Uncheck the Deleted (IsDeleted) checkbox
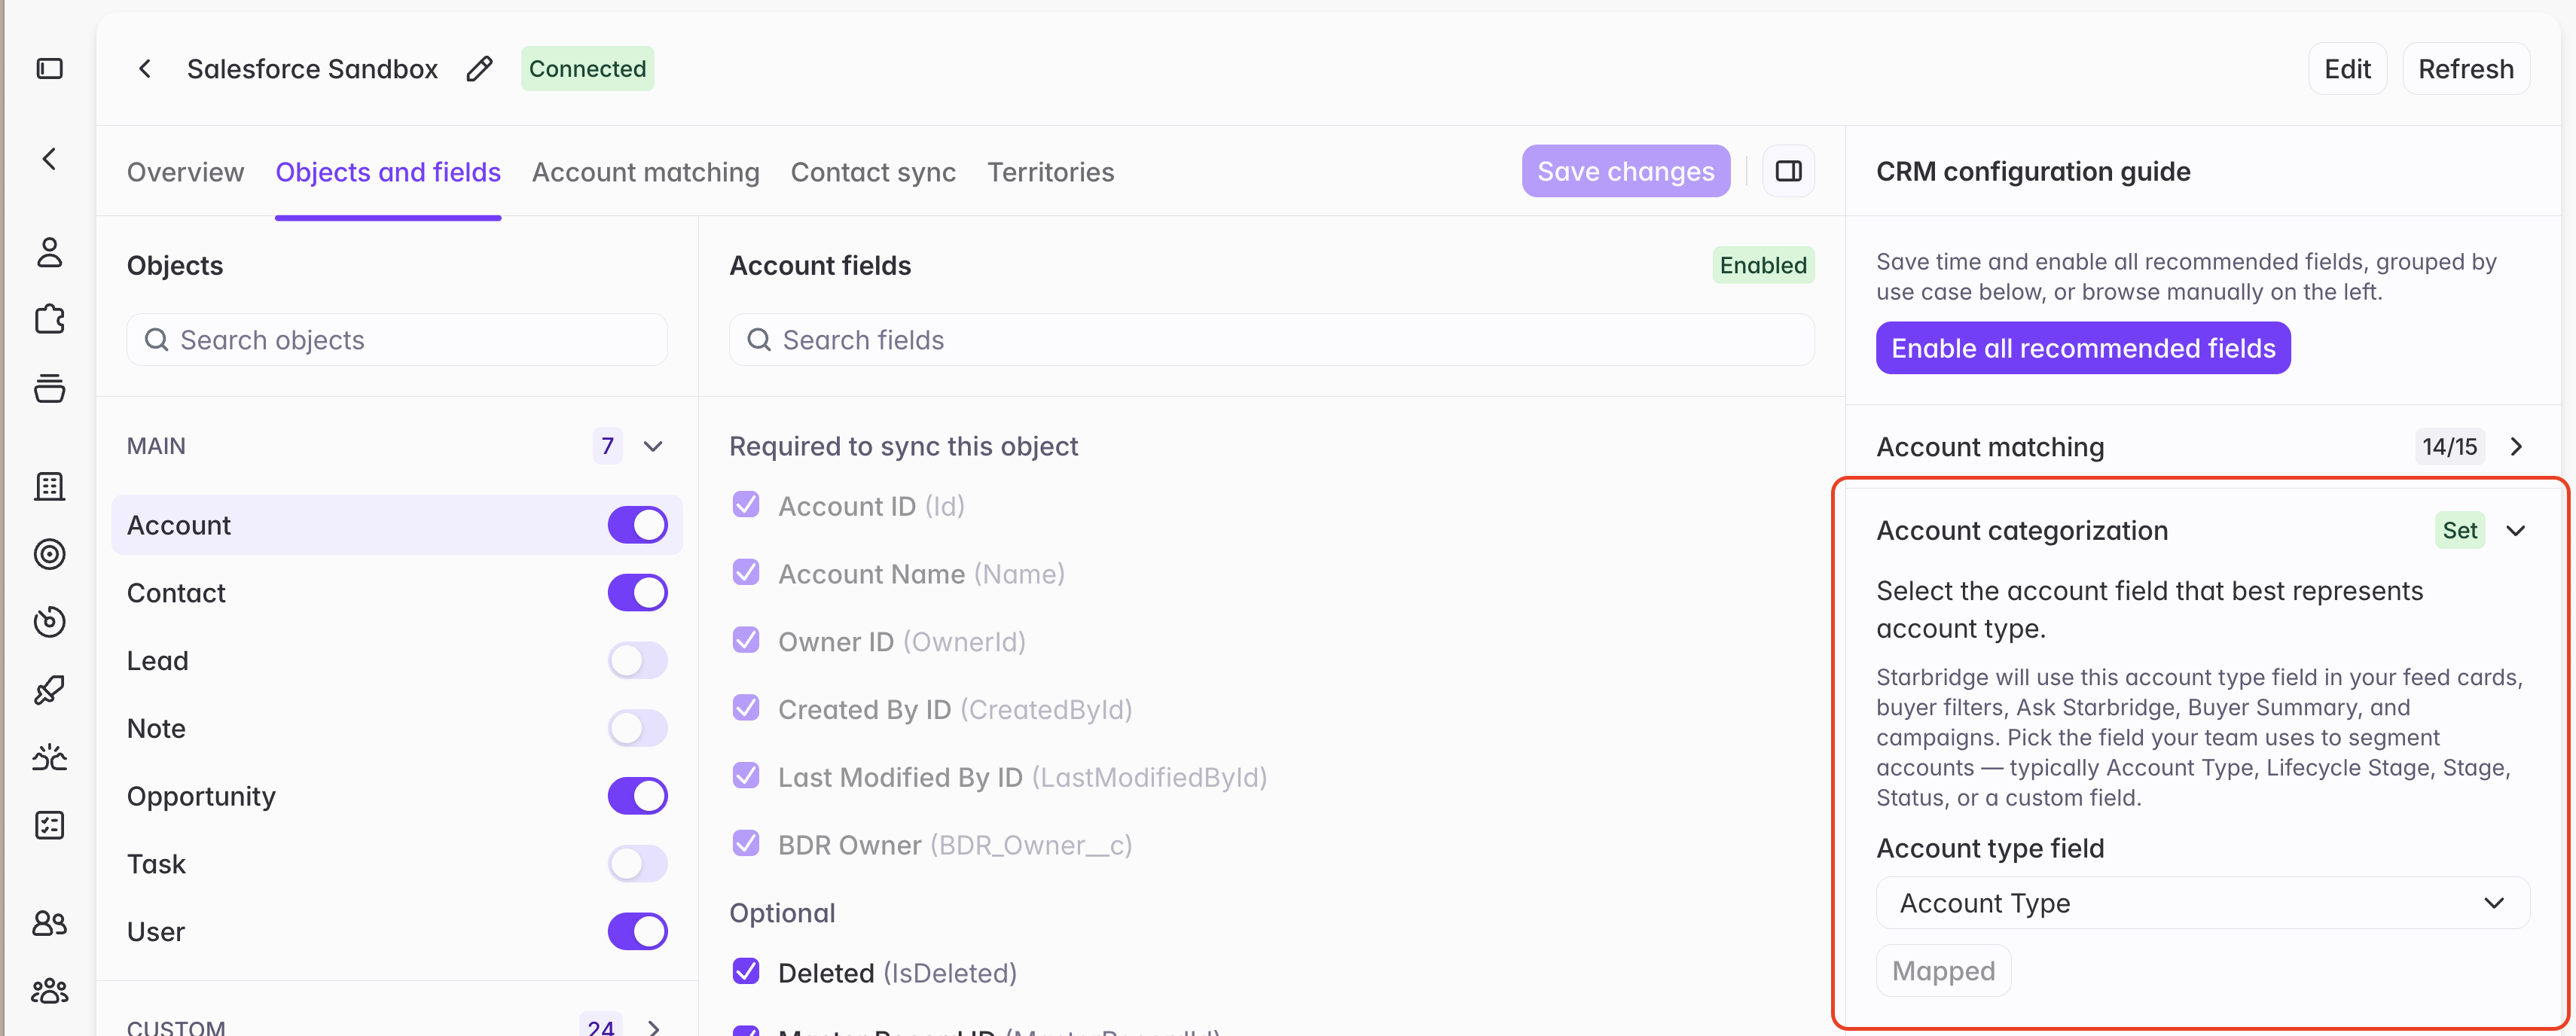 pyautogui.click(x=746, y=971)
